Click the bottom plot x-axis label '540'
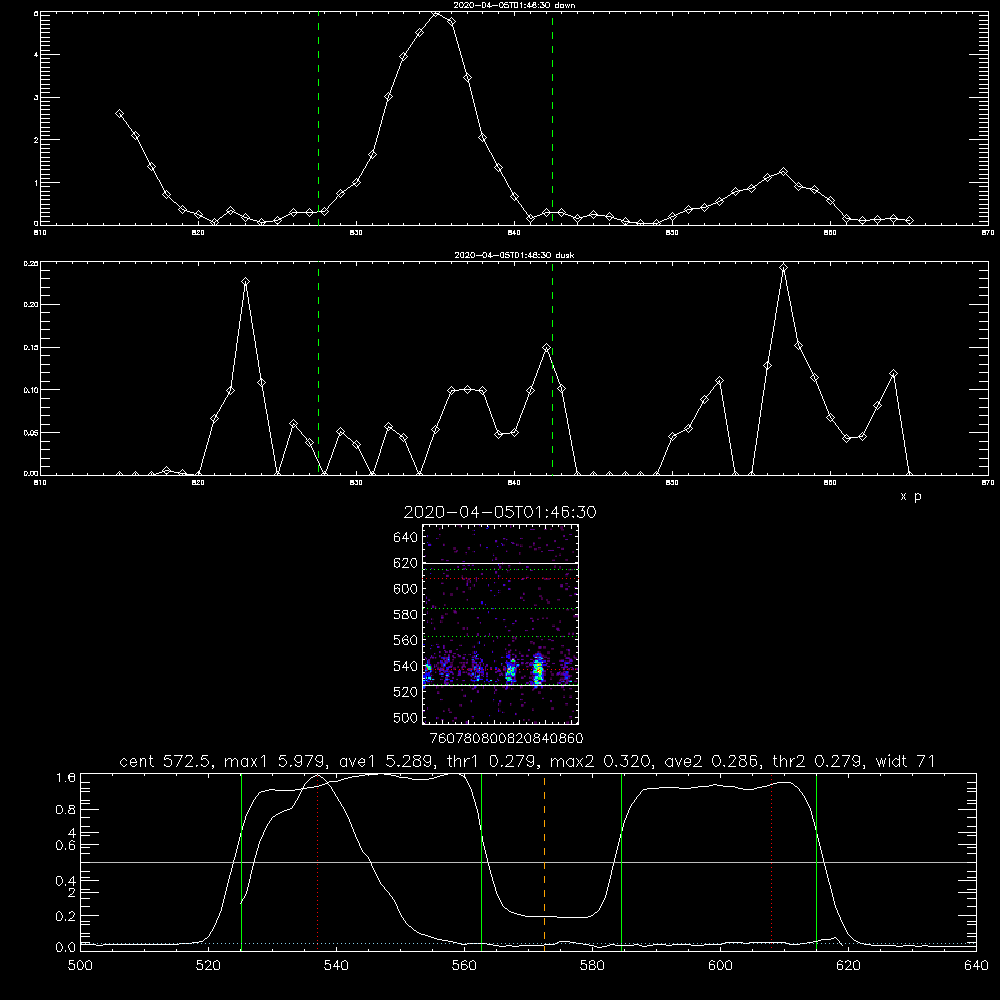The width and height of the screenshot is (1000, 1000). [336, 966]
